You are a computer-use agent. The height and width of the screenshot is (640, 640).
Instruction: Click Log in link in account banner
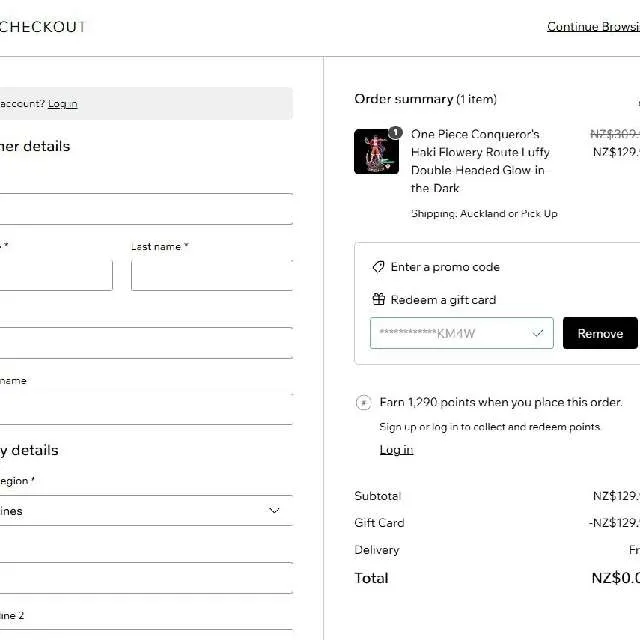tap(62, 104)
